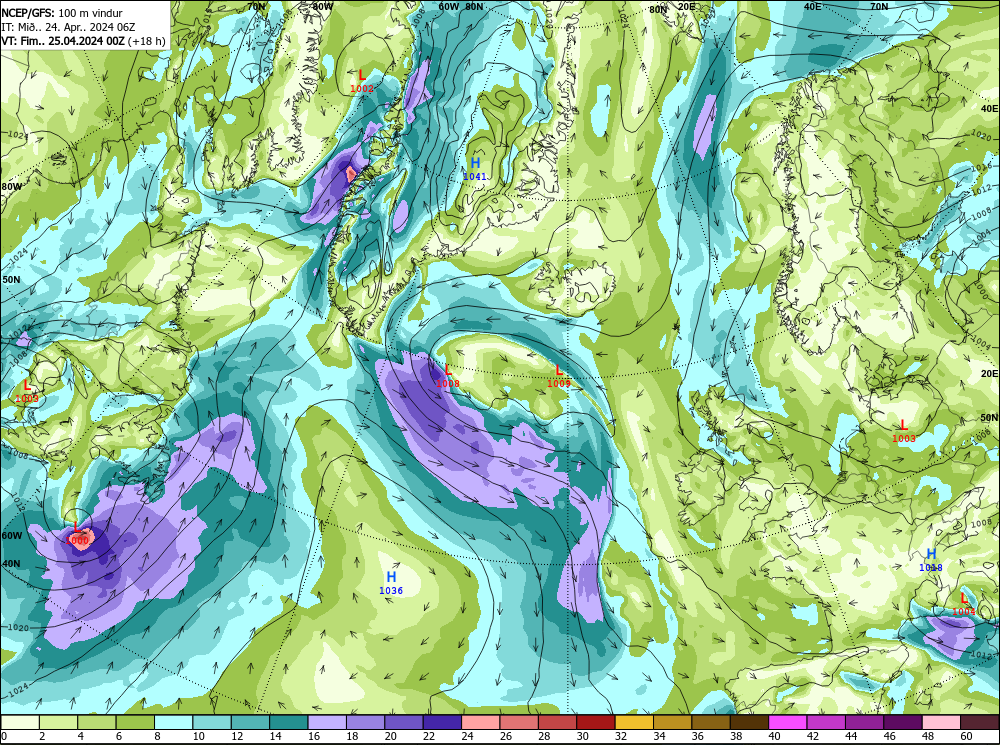Click the 60W 80N grid label
Screen dimensions: 1000x745
[461, 6]
